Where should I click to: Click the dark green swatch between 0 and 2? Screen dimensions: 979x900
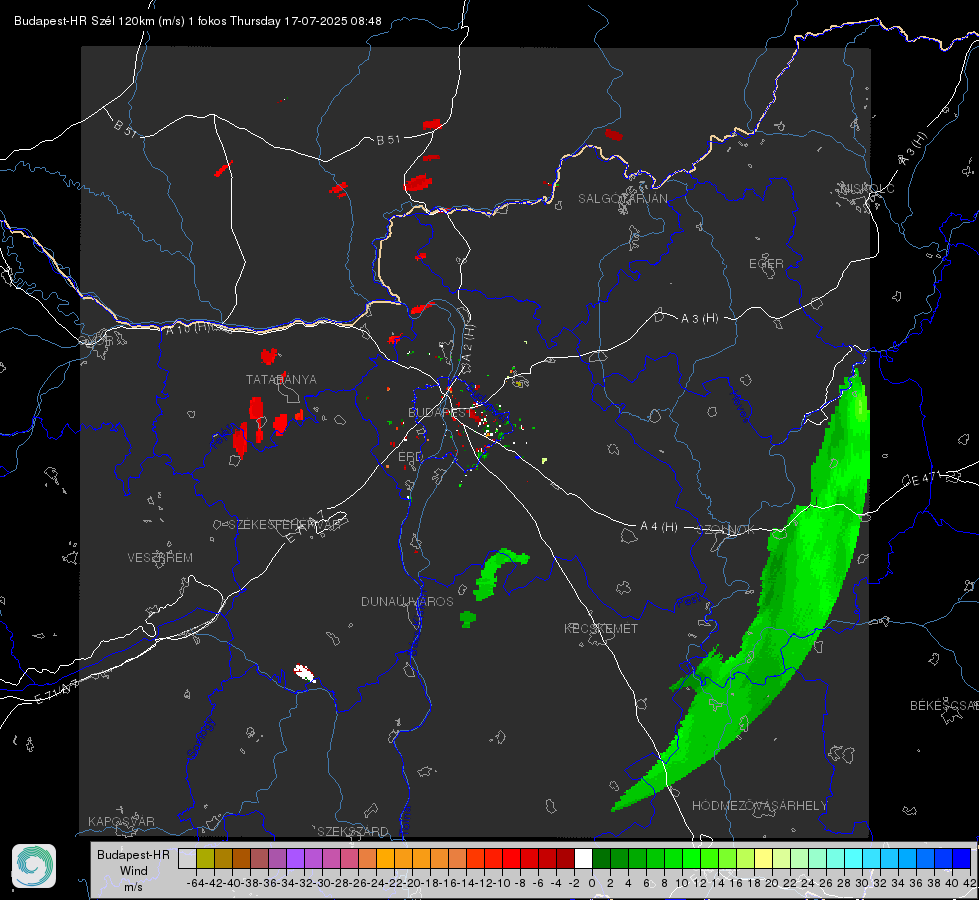coord(601,858)
